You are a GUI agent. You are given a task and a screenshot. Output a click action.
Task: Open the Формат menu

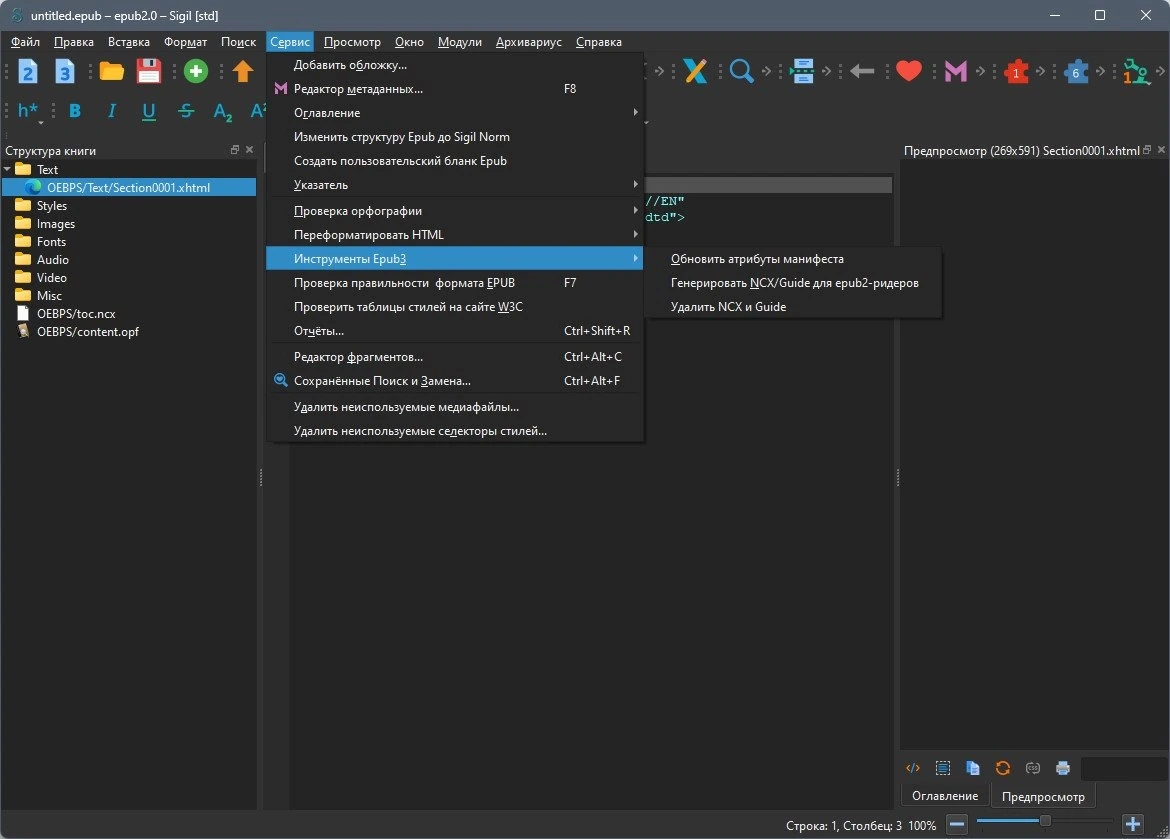click(x=186, y=42)
